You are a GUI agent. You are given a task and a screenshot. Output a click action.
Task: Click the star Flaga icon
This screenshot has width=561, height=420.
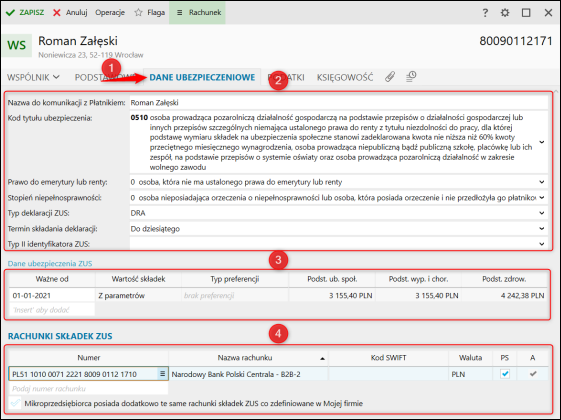138,13
